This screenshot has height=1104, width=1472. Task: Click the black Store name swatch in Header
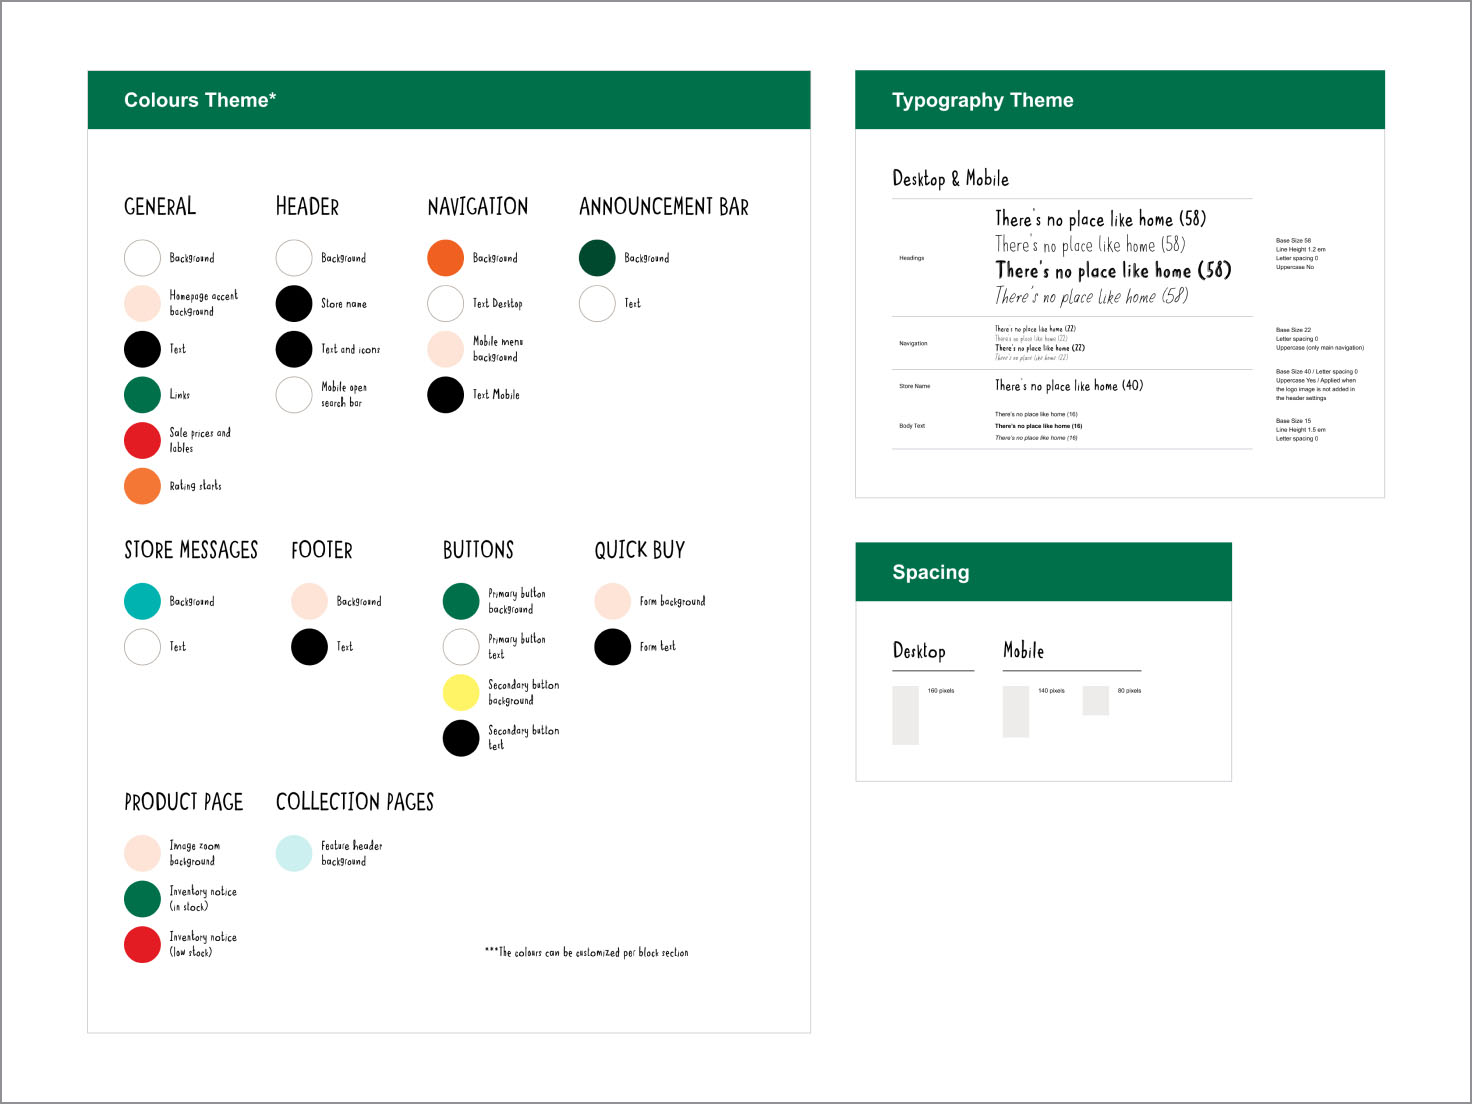(294, 304)
